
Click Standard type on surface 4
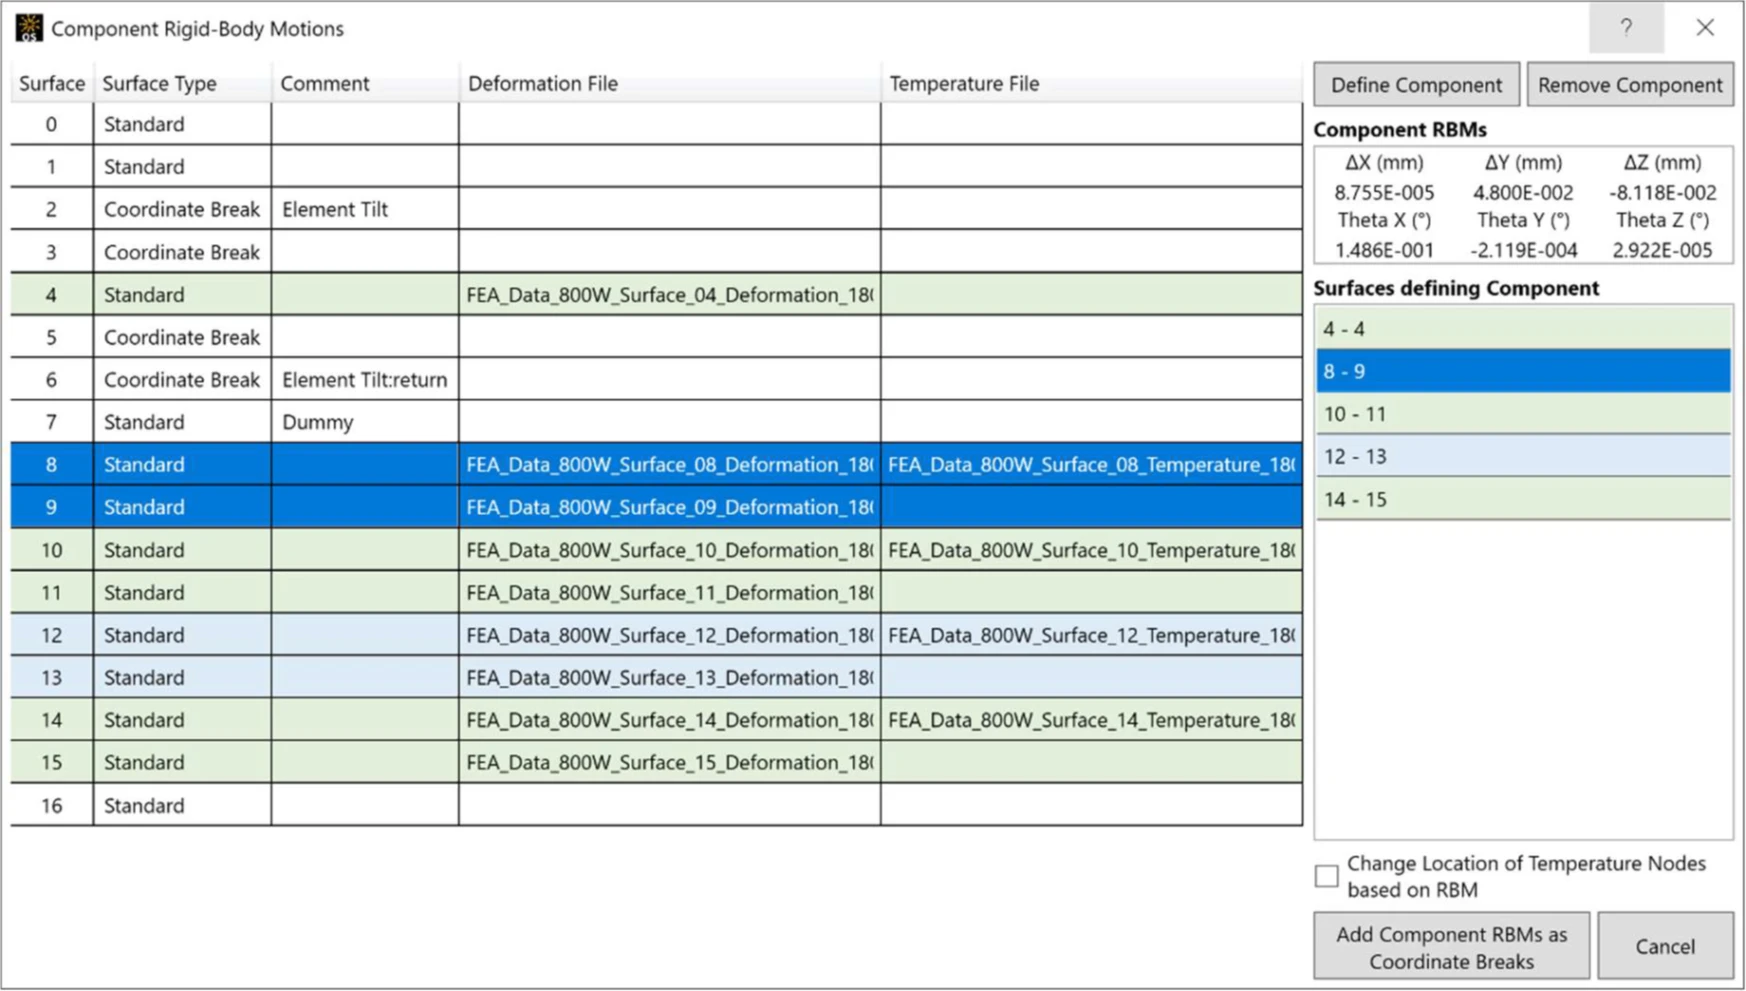coord(182,294)
